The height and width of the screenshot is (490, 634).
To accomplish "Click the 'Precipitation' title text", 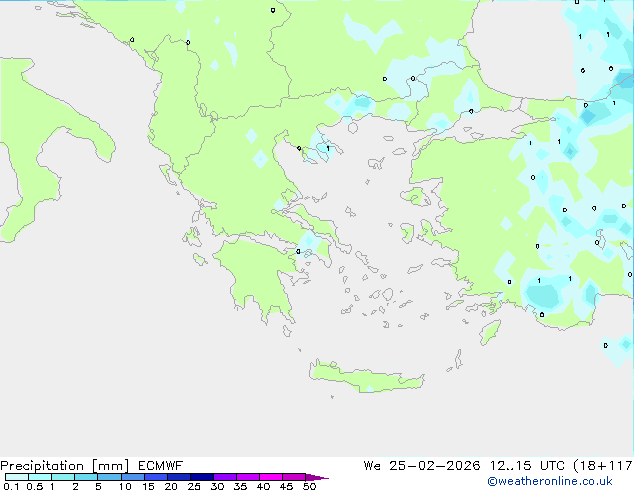I will [x=42, y=466].
